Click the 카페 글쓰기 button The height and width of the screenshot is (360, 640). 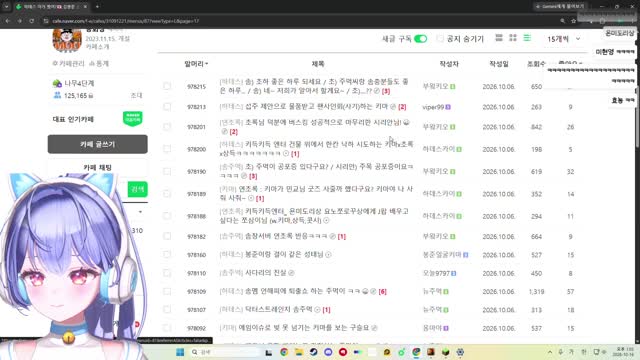pos(98,144)
